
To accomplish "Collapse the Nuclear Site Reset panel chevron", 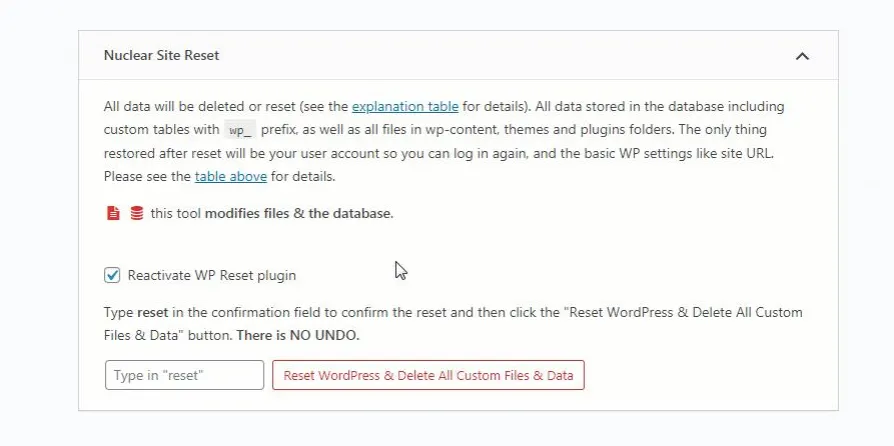I will click(x=802, y=56).
